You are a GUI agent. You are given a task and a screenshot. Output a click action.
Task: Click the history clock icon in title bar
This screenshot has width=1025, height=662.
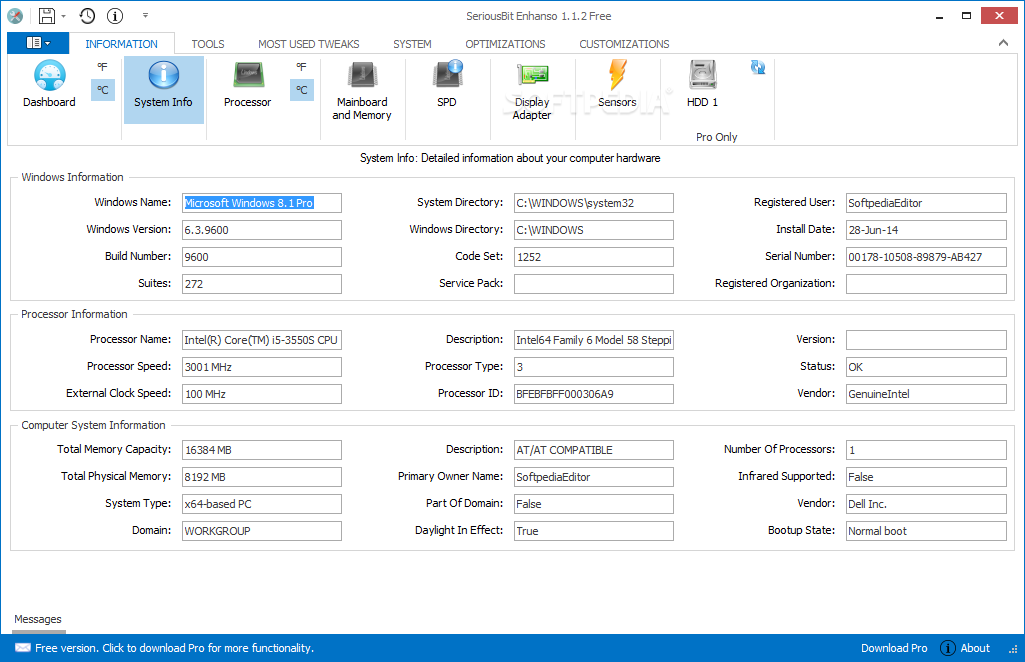(87, 16)
